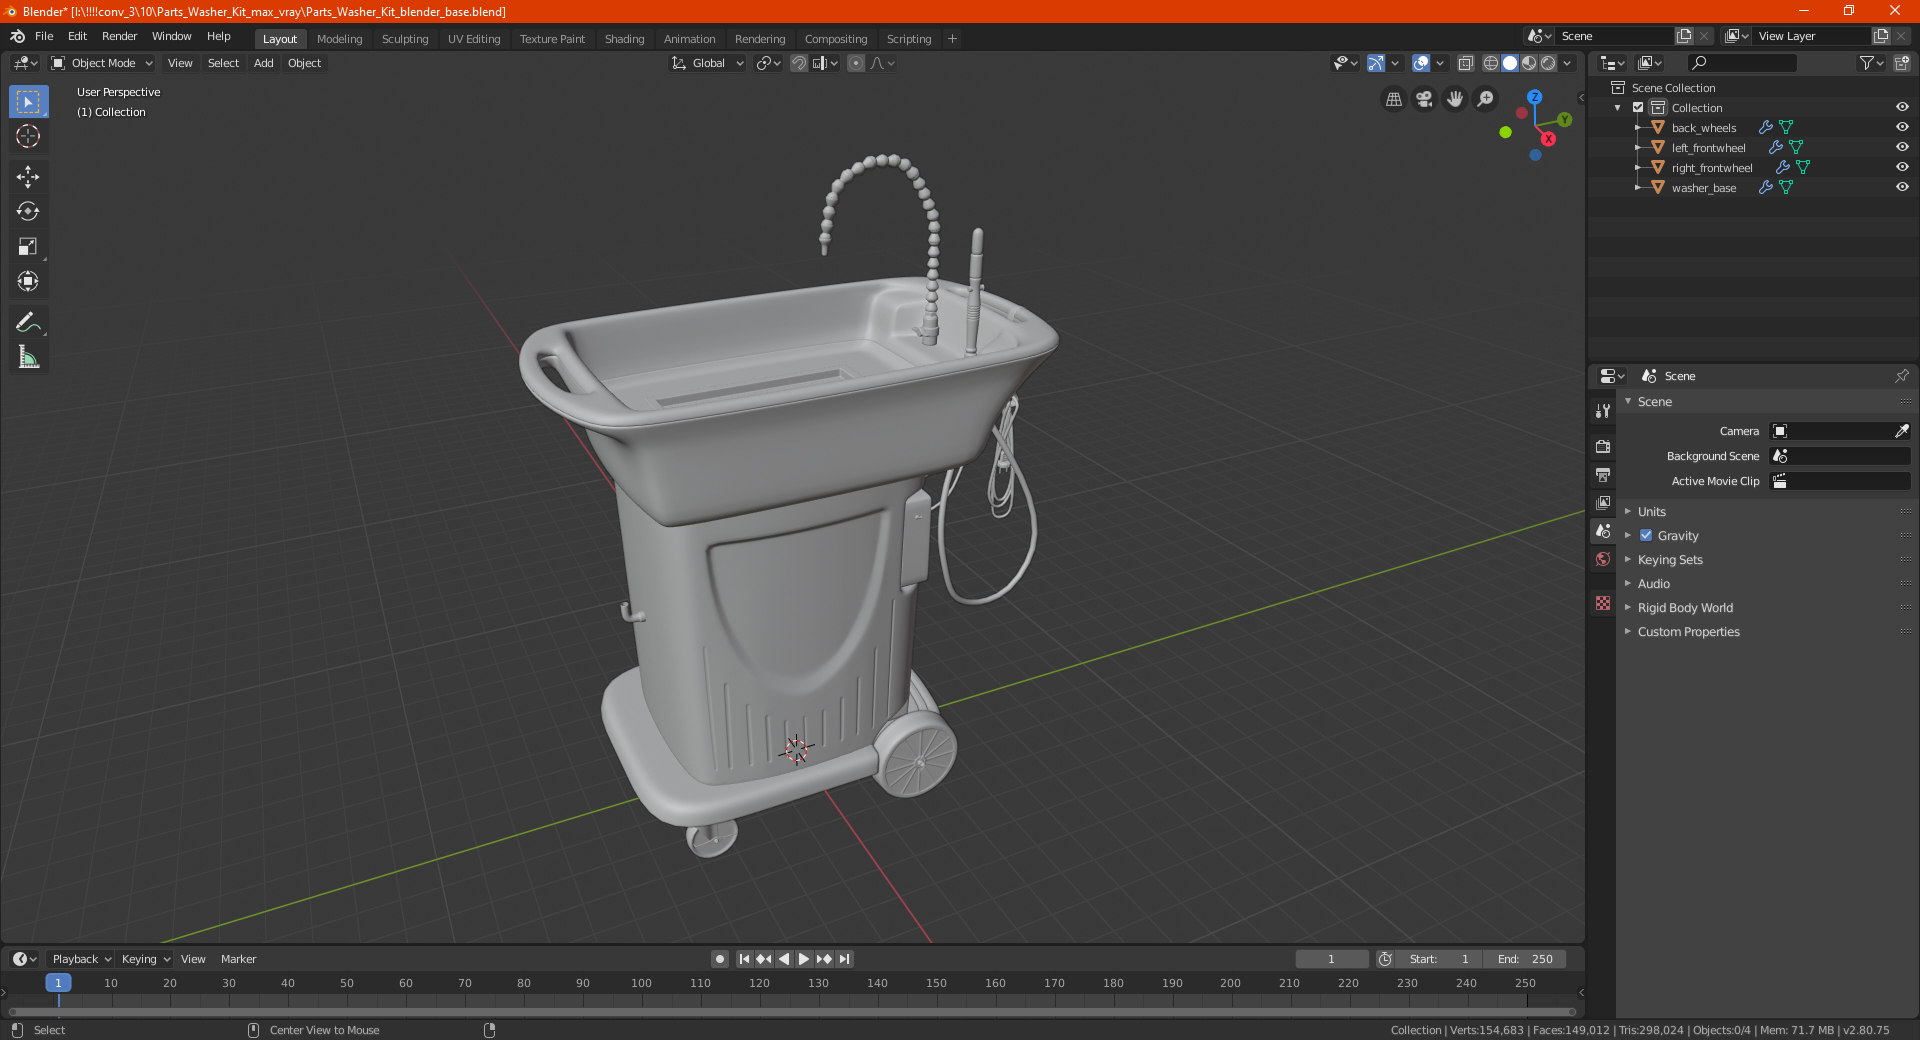
Task: Select the Select Box tool
Action: (x=28, y=102)
